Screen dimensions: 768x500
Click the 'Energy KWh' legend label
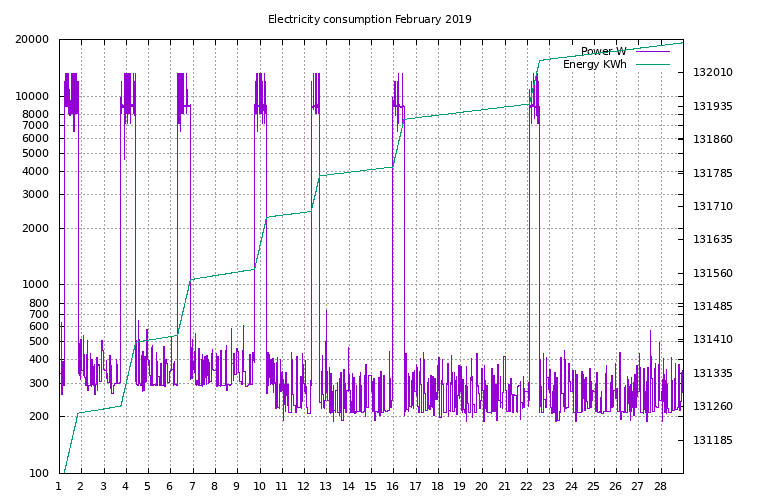[x=594, y=64]
